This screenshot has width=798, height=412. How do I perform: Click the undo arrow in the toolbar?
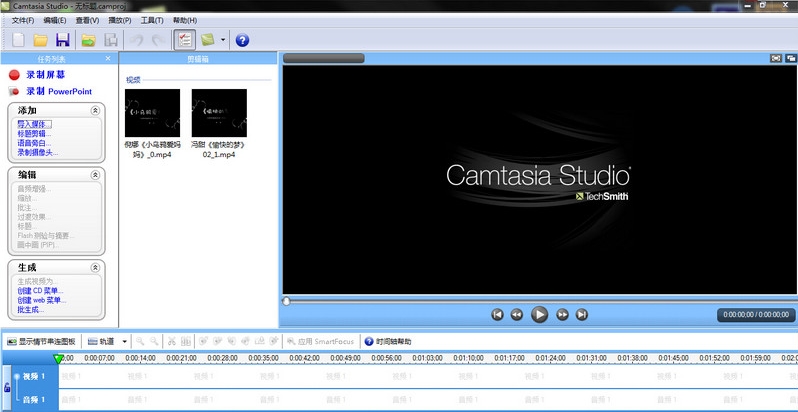pyautogui.click(x=137, y=41)
